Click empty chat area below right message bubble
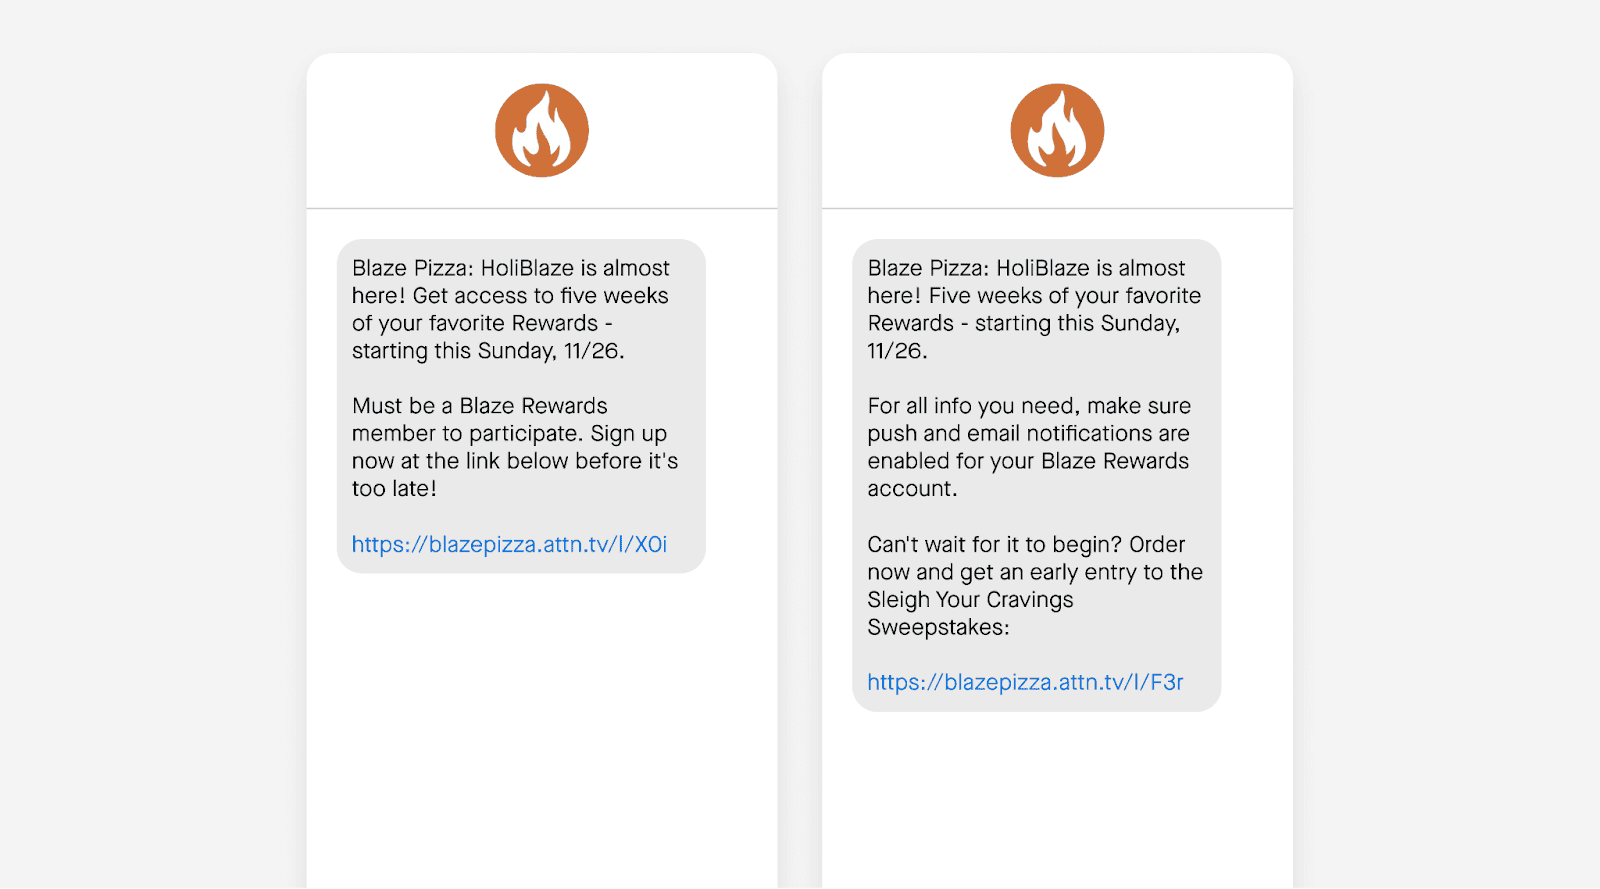 pyautogui.click(x=1057, y=800)
